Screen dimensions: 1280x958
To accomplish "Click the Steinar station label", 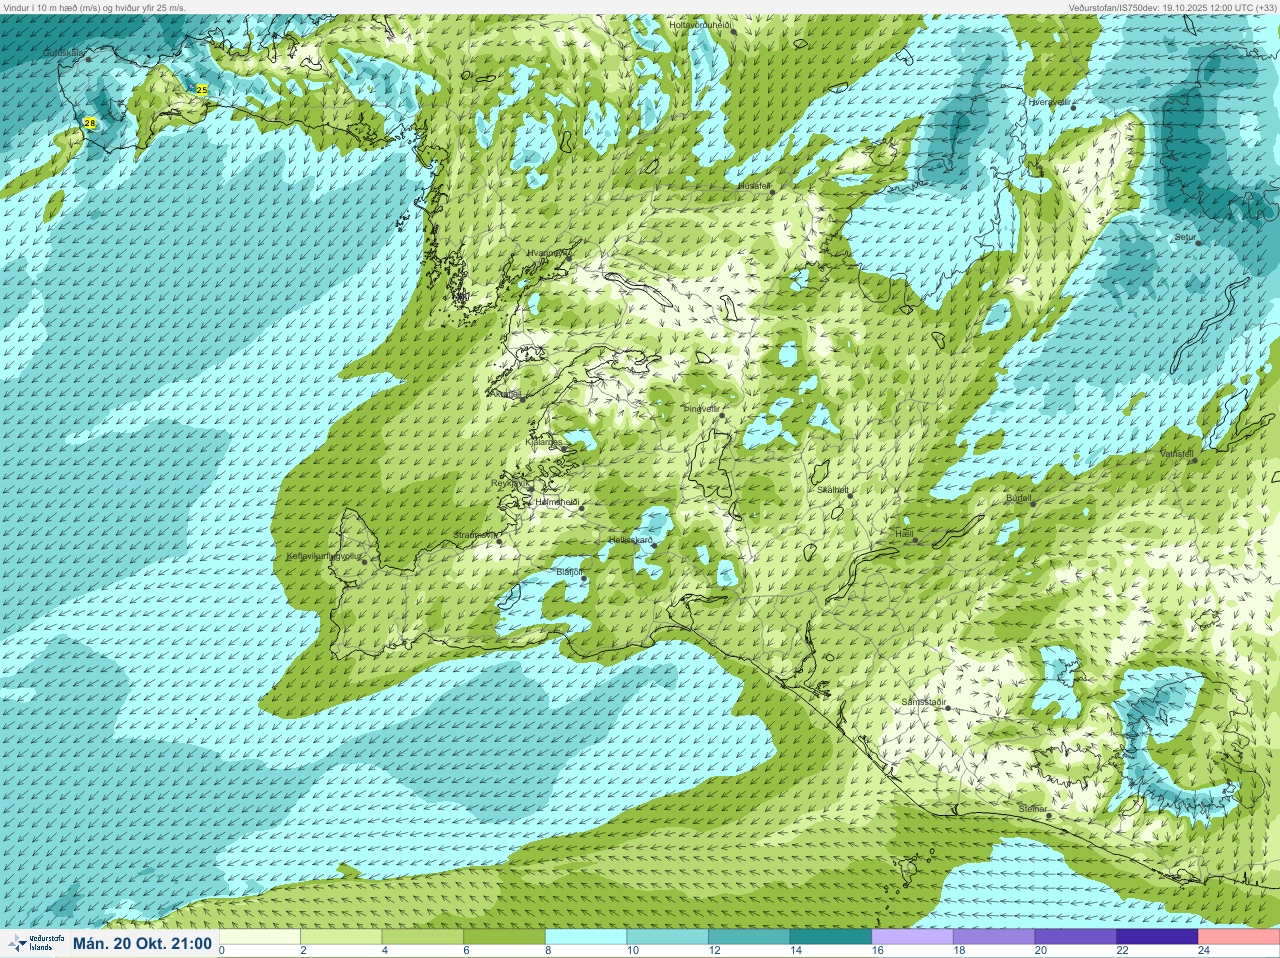I will tap(1033, 808).
